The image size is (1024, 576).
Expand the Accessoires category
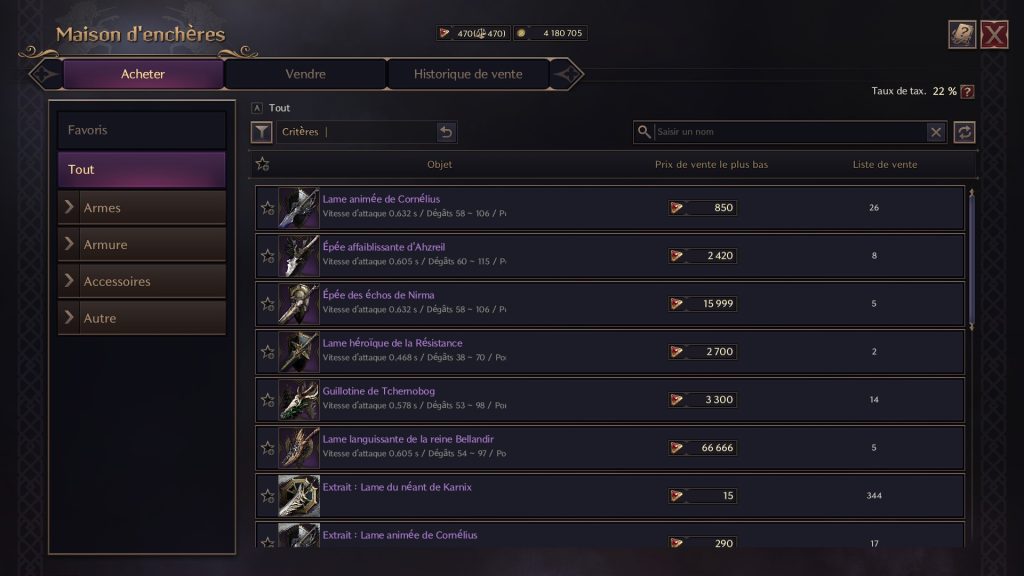point(142,282)
